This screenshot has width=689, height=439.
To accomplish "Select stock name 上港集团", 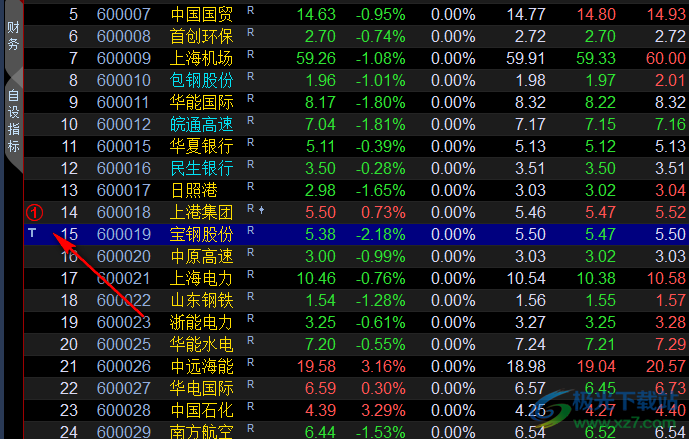I will click(202, 212).
